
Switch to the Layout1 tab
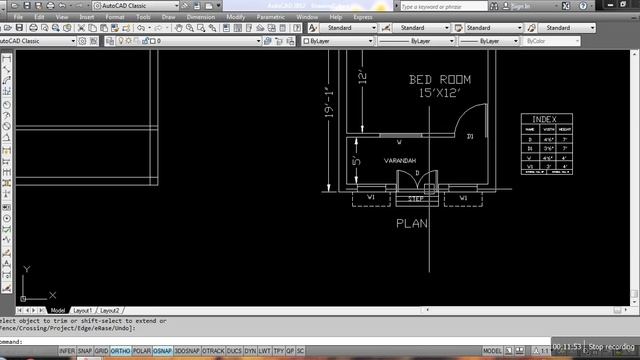pyautogui.click(x=82, y=311)
